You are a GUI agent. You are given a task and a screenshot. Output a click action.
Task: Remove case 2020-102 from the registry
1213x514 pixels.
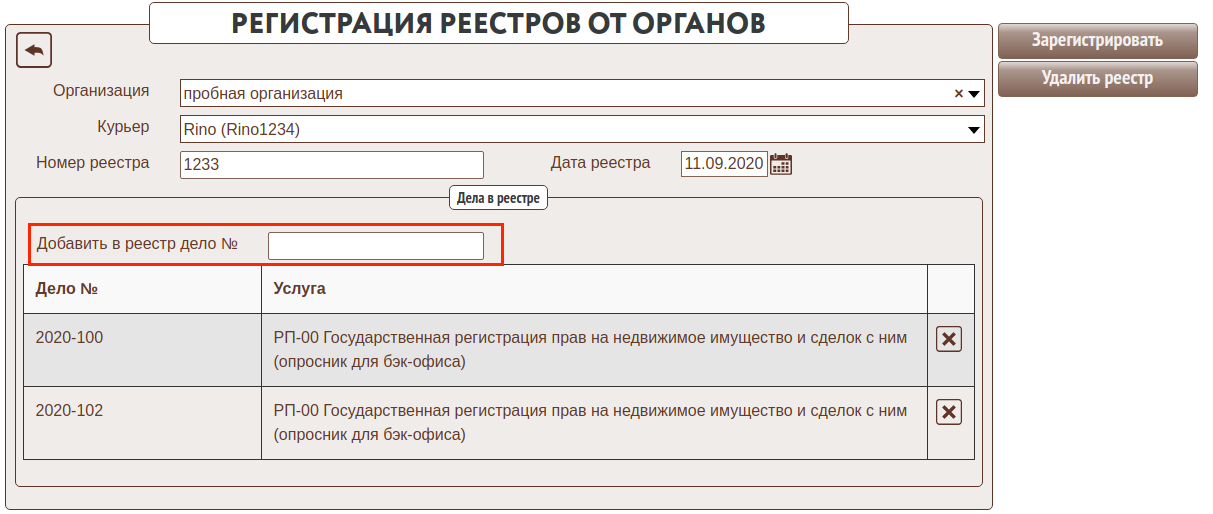949,412
